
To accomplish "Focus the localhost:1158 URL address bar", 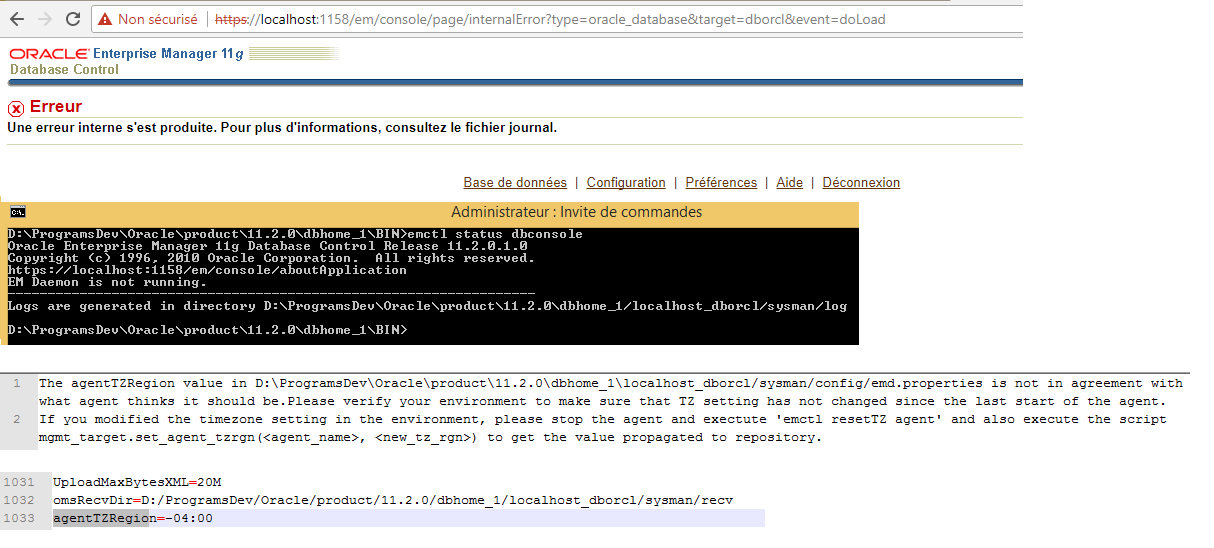I will click(x=550, y=19).
